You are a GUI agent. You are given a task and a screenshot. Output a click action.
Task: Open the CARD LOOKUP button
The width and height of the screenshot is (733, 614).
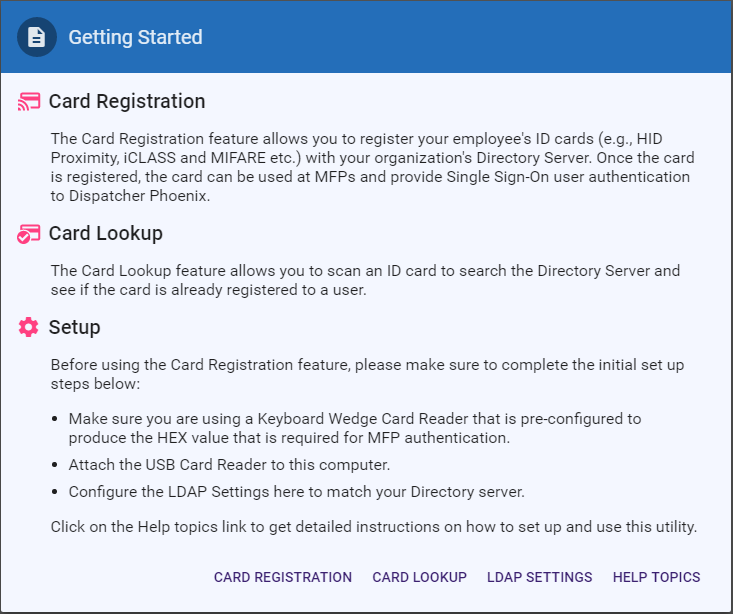420,577
